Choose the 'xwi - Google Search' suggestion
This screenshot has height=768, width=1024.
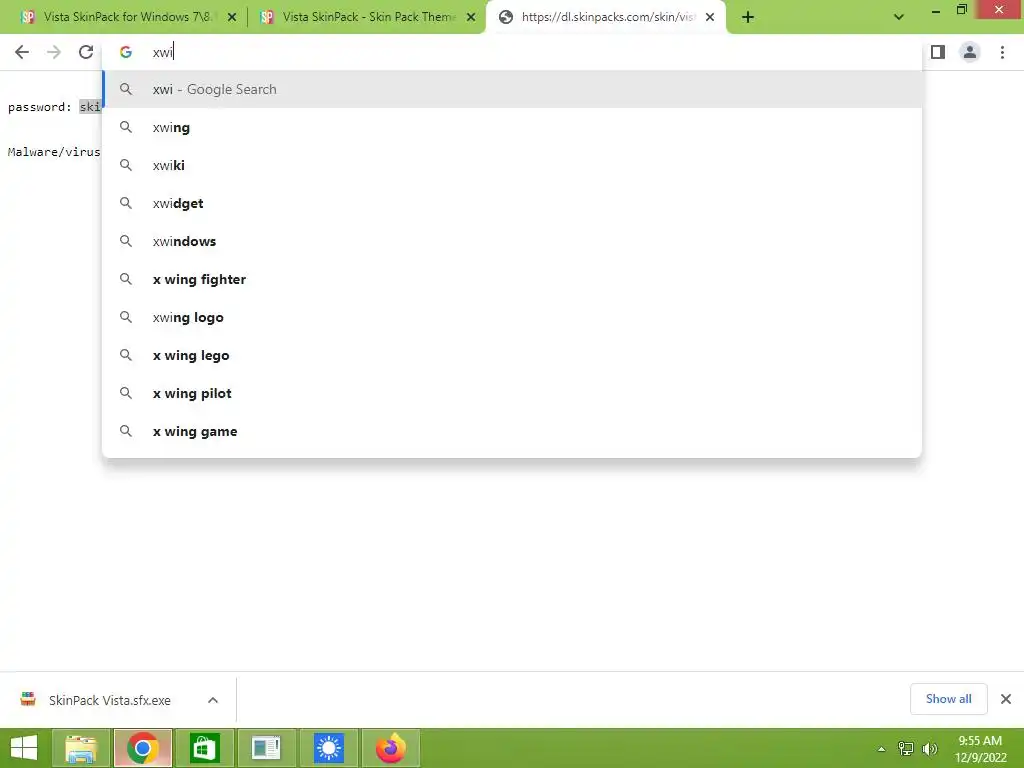click(512, 89)
